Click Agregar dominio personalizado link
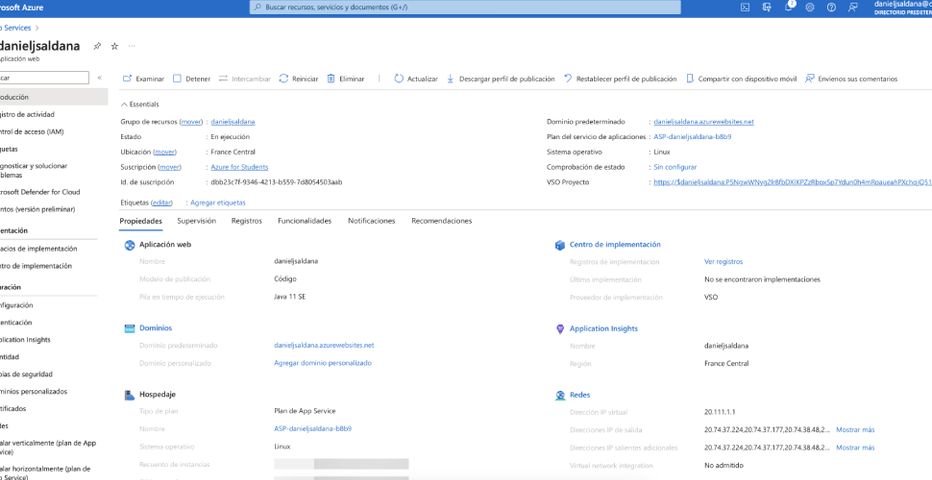Image resolution: width=932 pixels, height=480 pixels. point(323,363)
